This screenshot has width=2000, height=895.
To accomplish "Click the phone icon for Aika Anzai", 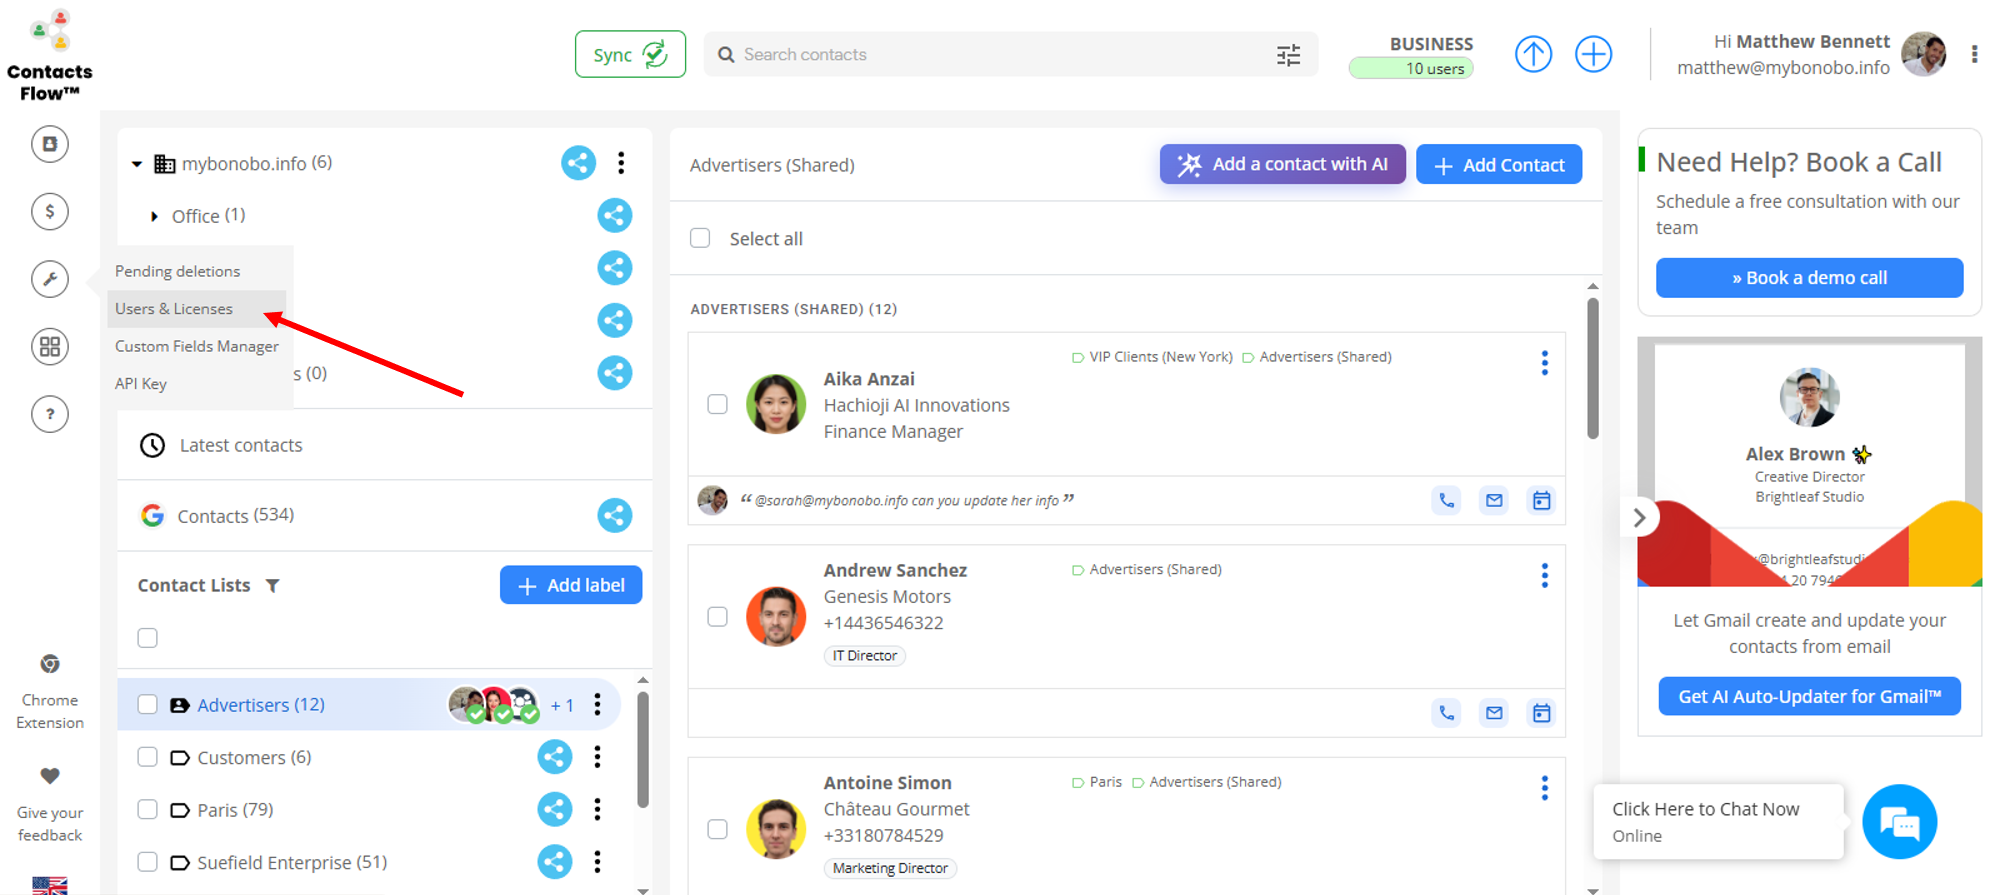I will tap(1446, 500).
